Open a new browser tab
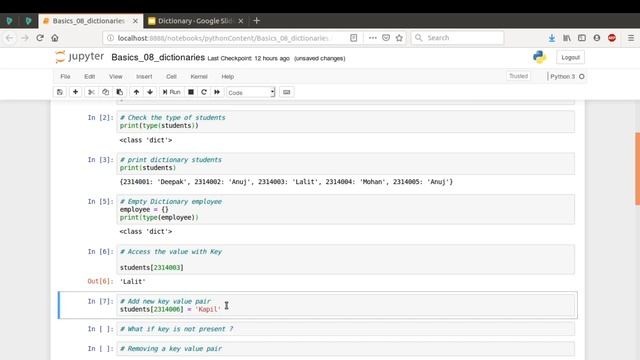This screenshot has height=360, width=640. pyautogui.click(x=256, y=21)
